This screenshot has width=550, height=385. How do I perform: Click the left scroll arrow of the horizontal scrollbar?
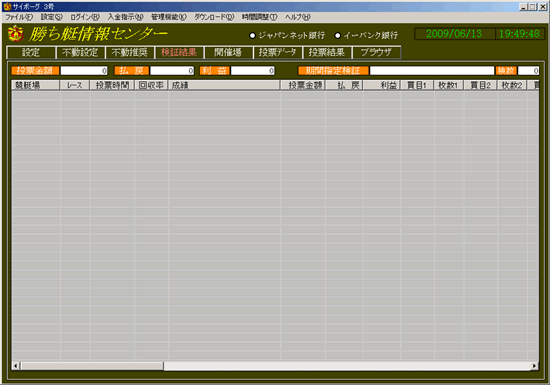coord(16,366)
